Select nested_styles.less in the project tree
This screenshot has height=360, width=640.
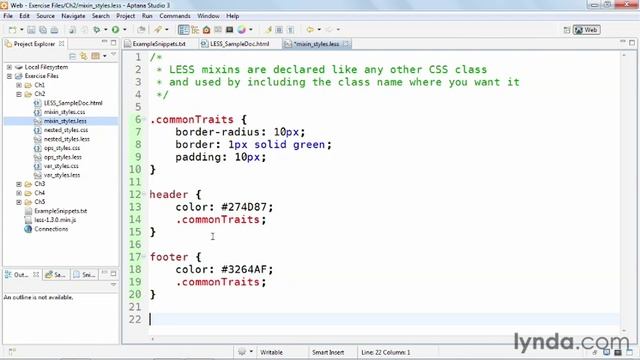(67, 139)
